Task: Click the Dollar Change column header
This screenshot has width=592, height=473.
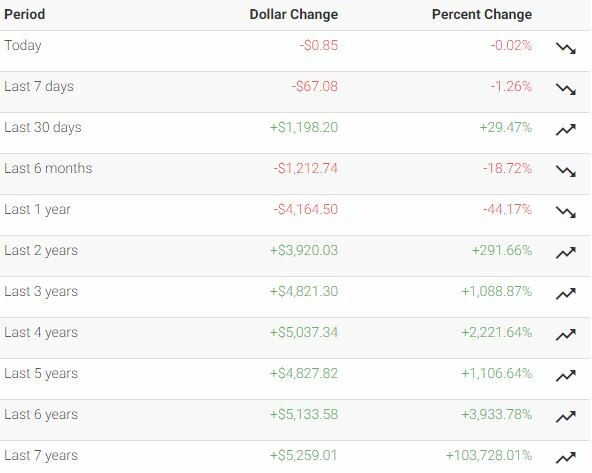Action: click(294, 14)
